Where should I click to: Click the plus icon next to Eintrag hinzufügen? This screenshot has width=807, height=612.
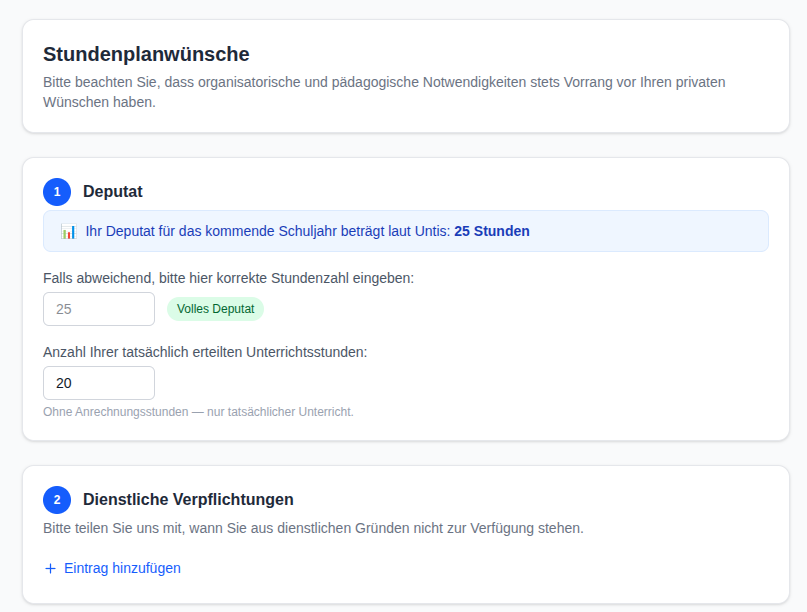point(48,568)
